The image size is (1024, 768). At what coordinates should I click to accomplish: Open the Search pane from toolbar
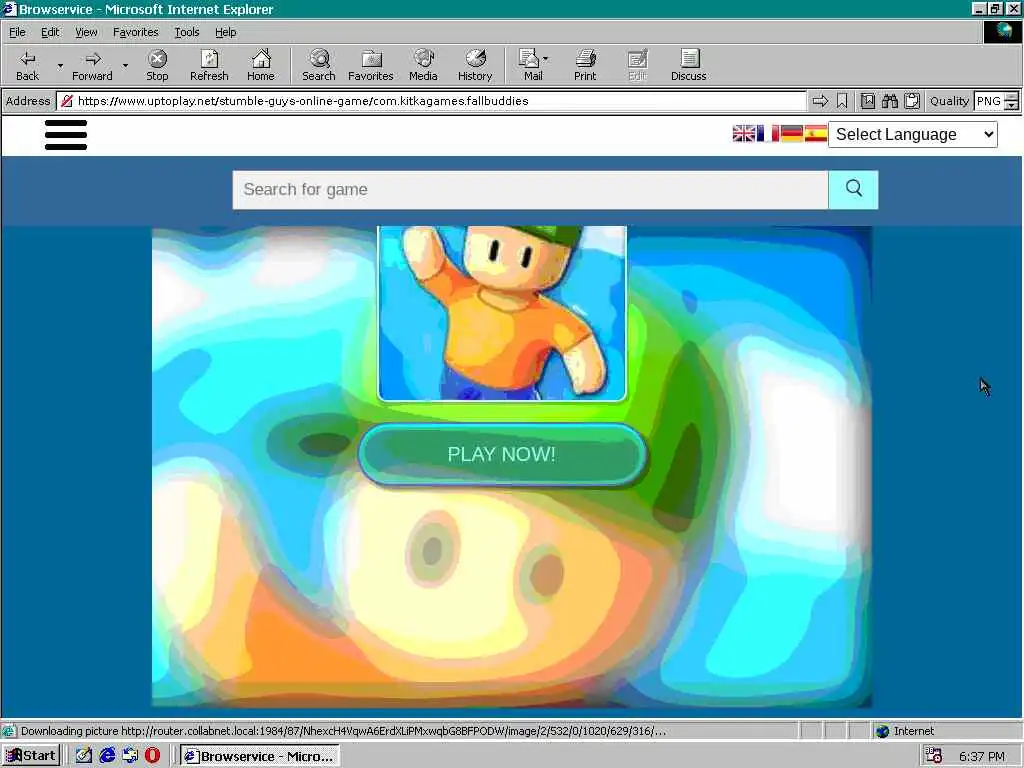click(x=319, y=65)
